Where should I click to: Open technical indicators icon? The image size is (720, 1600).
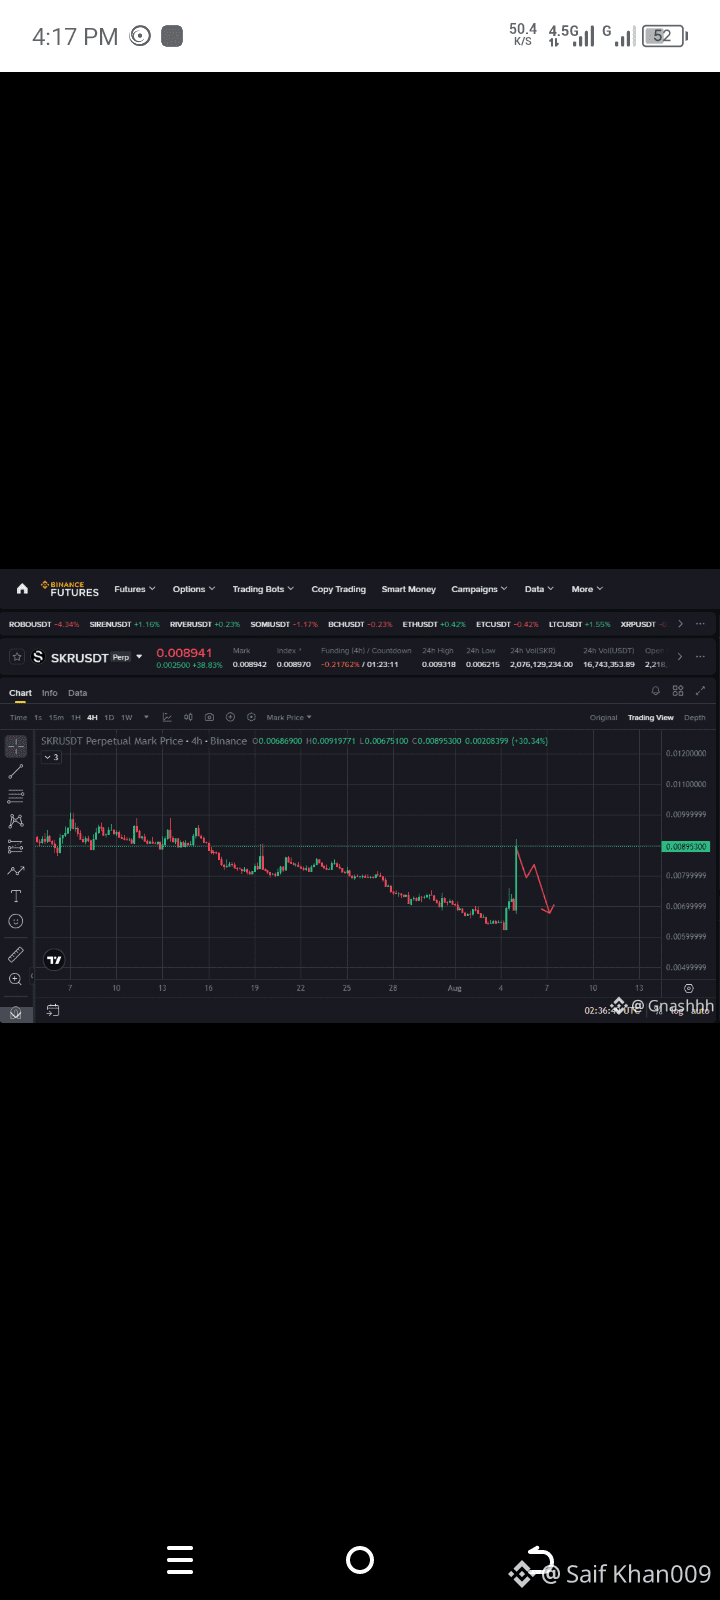click(167, 717)
